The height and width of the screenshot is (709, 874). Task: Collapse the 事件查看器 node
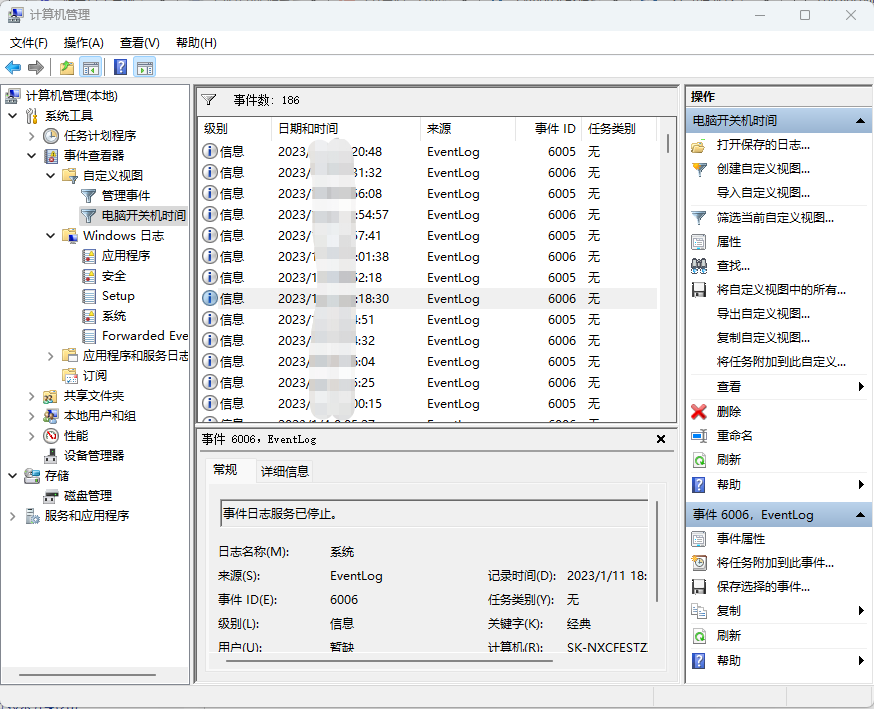[x=32, y=156]
